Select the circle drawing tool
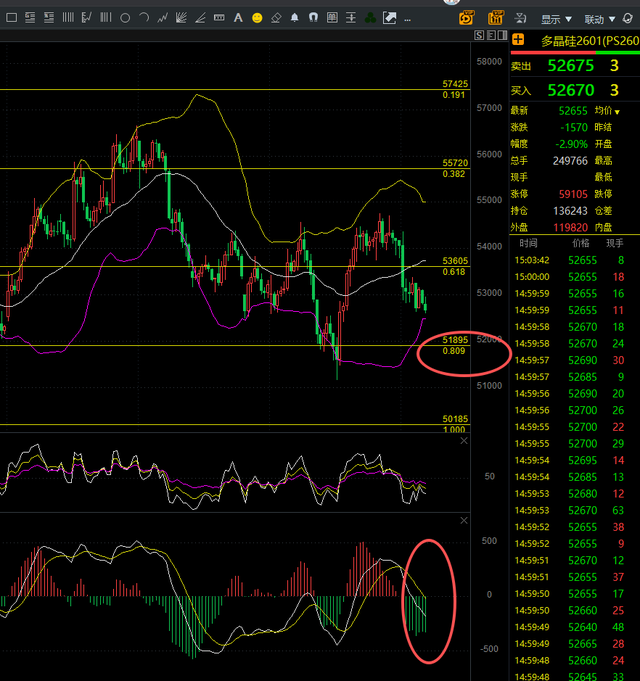 125,18
